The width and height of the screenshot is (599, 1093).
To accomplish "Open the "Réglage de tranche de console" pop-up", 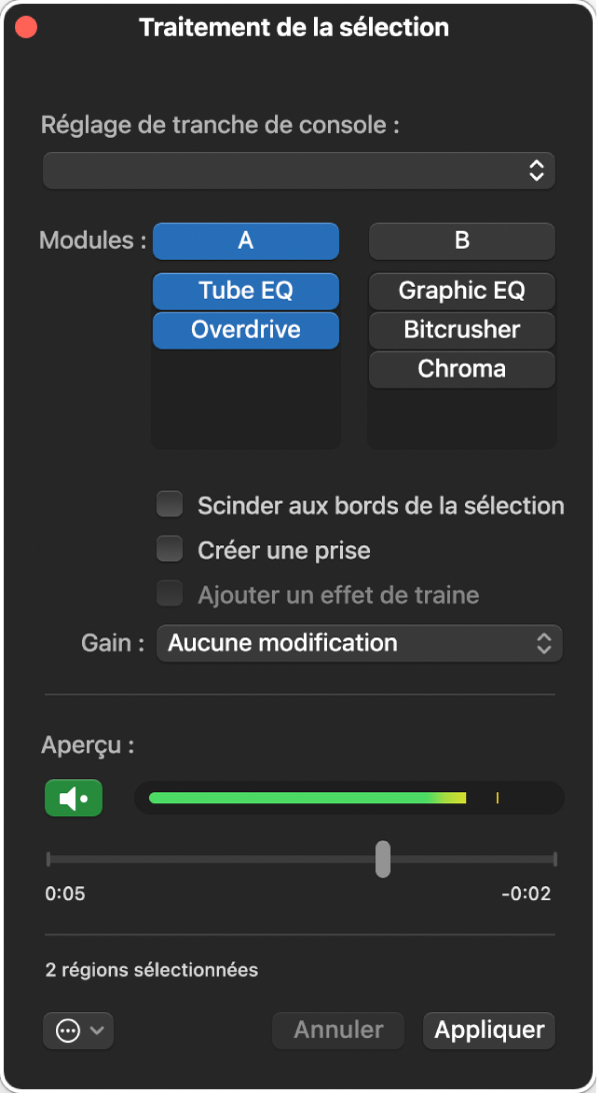I will click(x=298, y=170).
